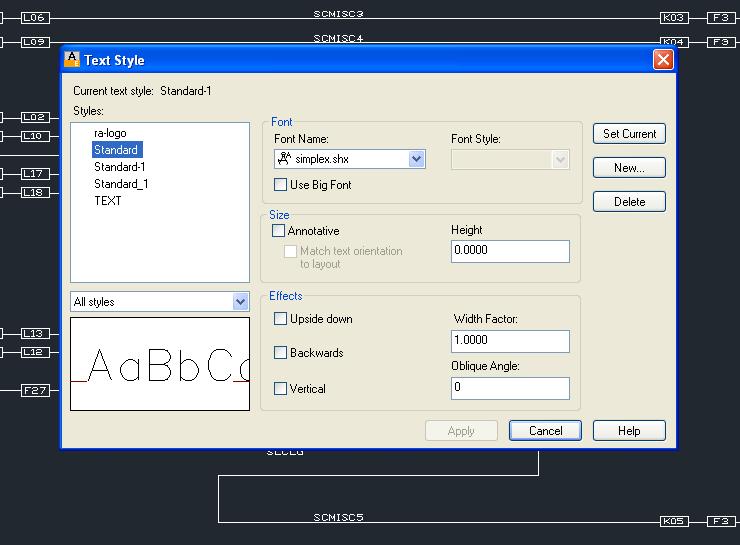
Task: Click the Width Factor field
Action: tap(510, 341)
